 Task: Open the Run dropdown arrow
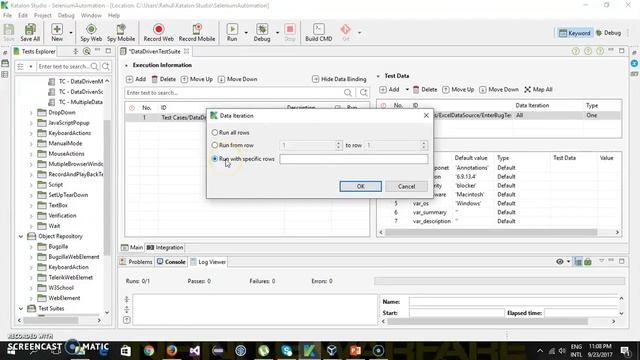[x=246, y=33]
